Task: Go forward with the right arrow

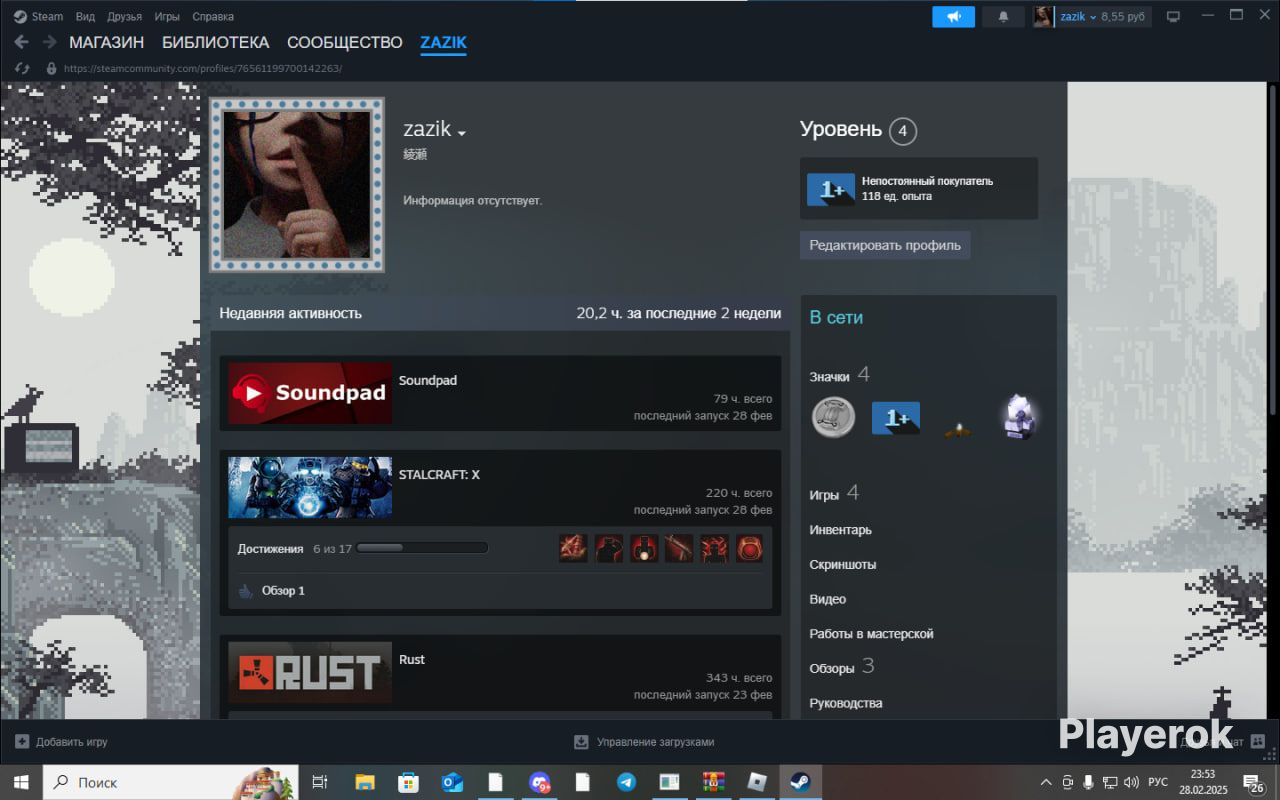Action: coord(49,42)
